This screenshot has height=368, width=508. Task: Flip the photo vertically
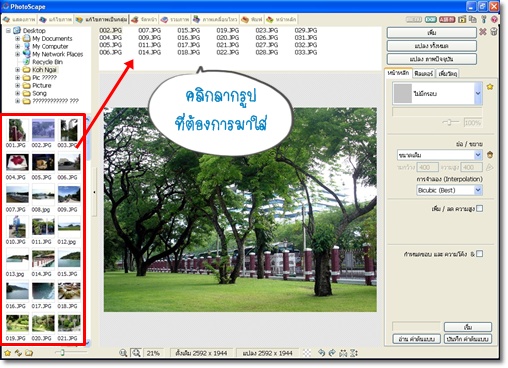[x=354, y=353]
